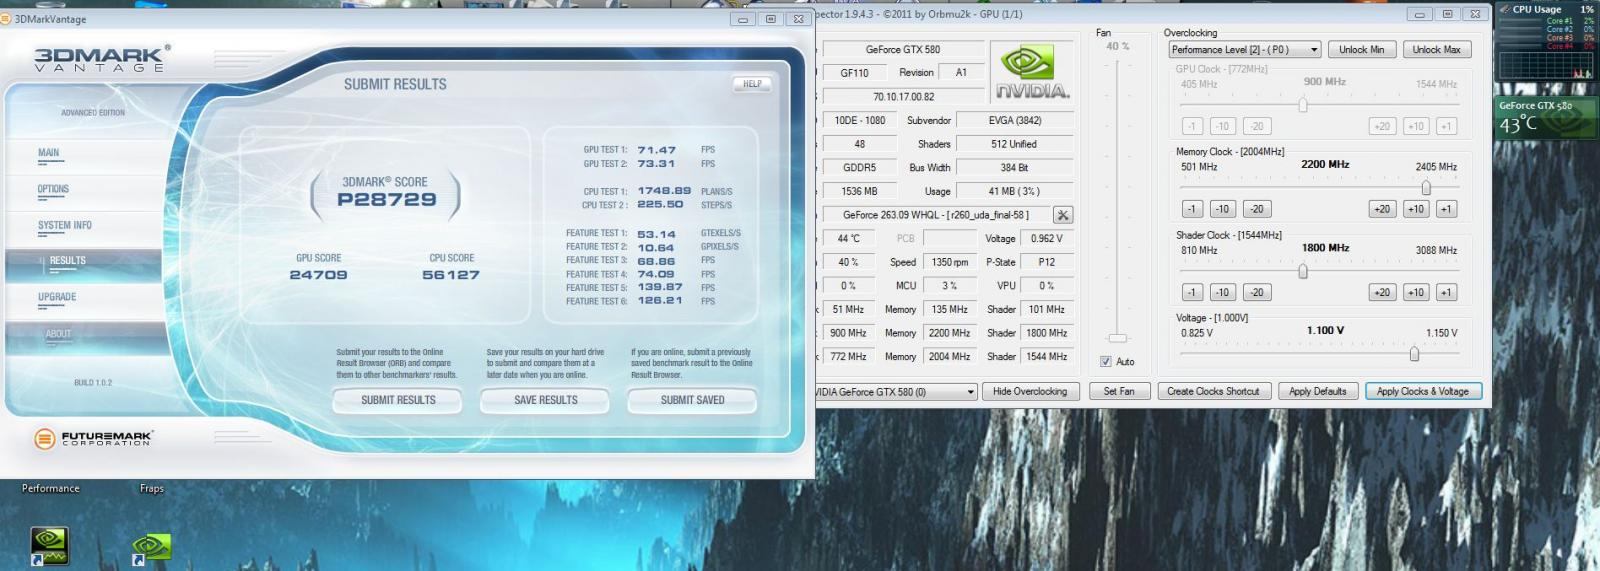Click the fan Speed 1350 rpm field
The image size is (1600, 571).
[949, 263]
